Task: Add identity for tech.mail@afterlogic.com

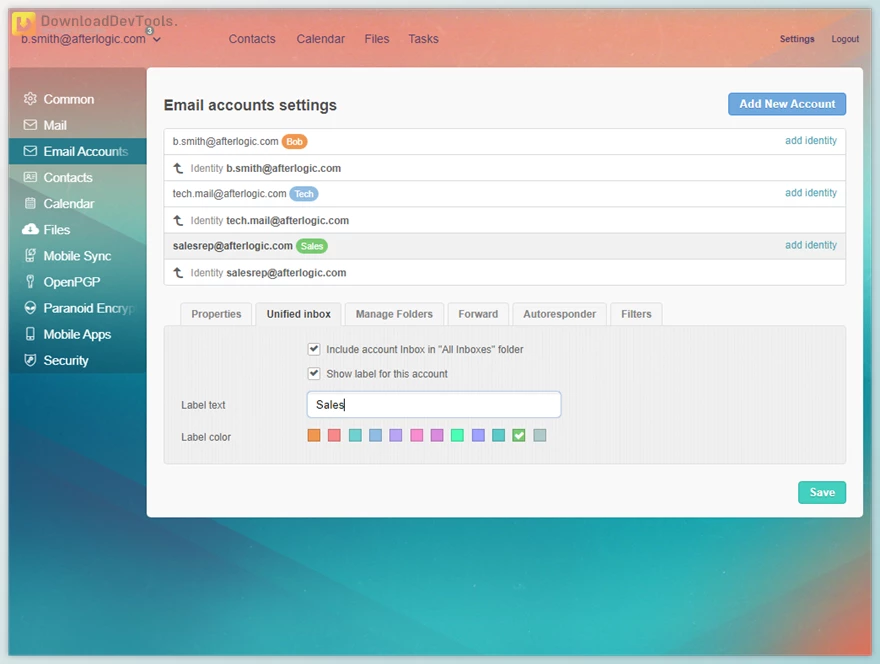Action: [810, 192]
